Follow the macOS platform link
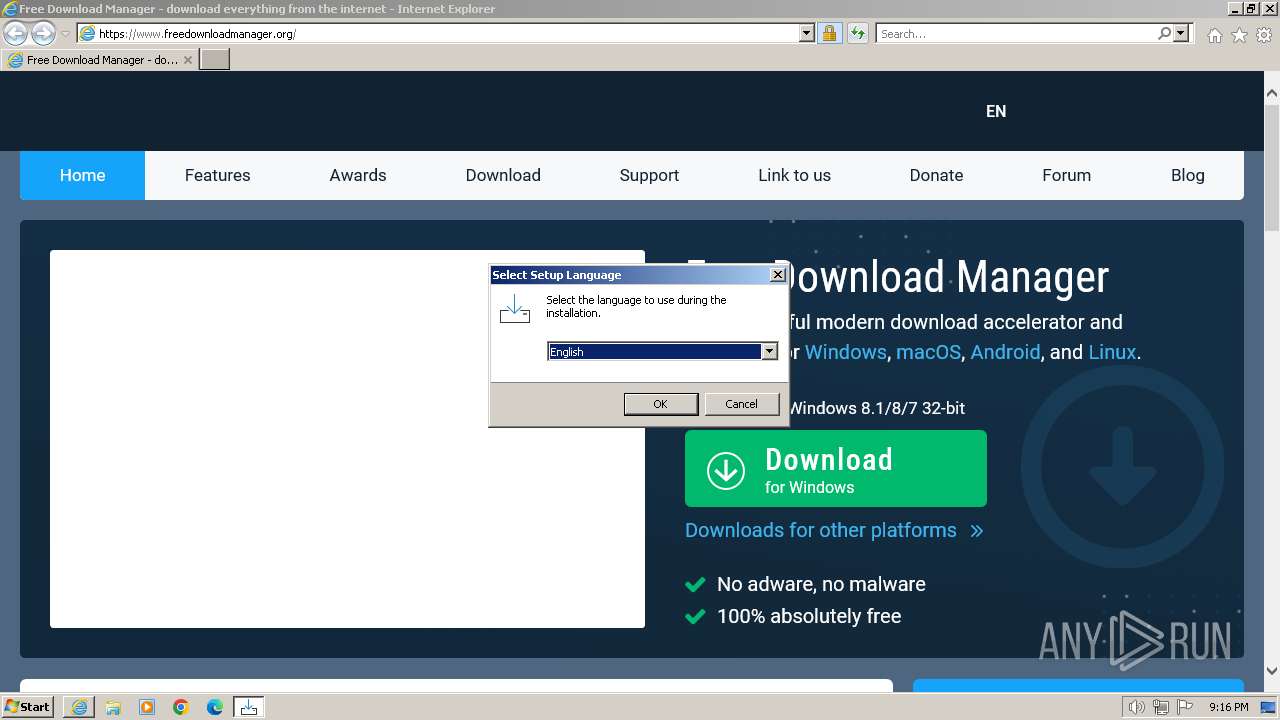Viewport: 1280px width, 720px height. coord(928,352)
